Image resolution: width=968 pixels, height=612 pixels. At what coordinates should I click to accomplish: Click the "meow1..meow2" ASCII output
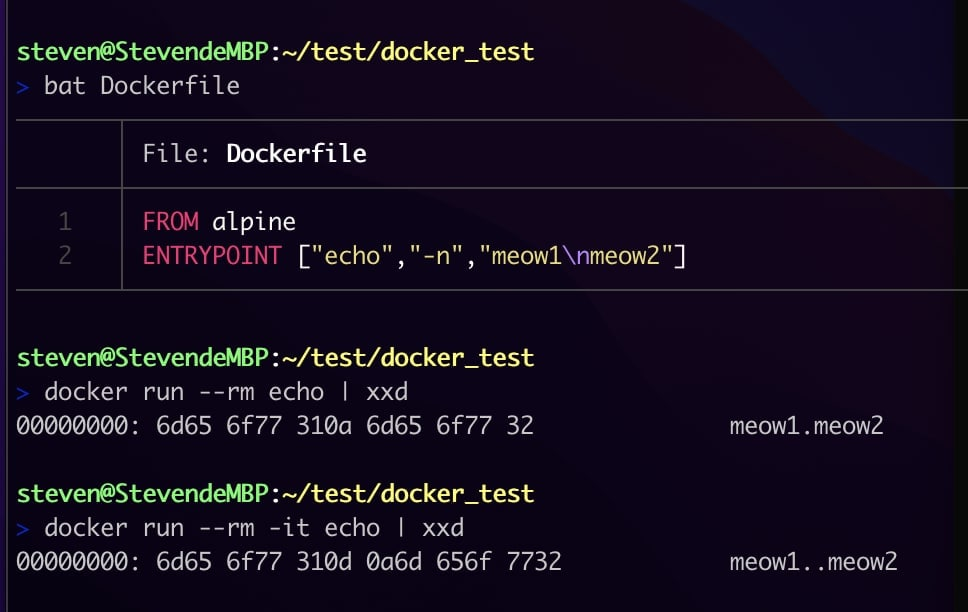pos(813,562)
